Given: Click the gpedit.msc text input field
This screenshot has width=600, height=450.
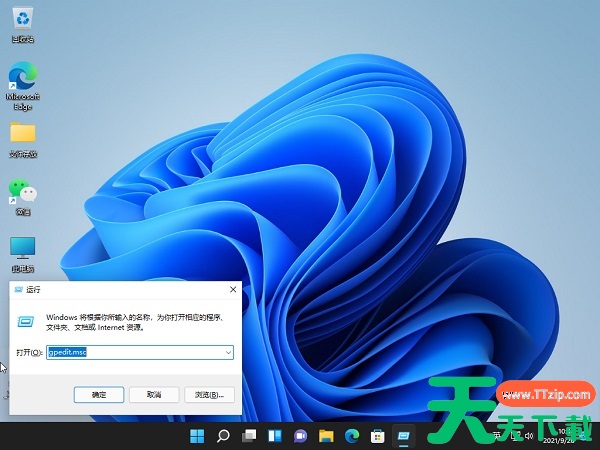Looking at the screenshot, I should pos(140,352).
